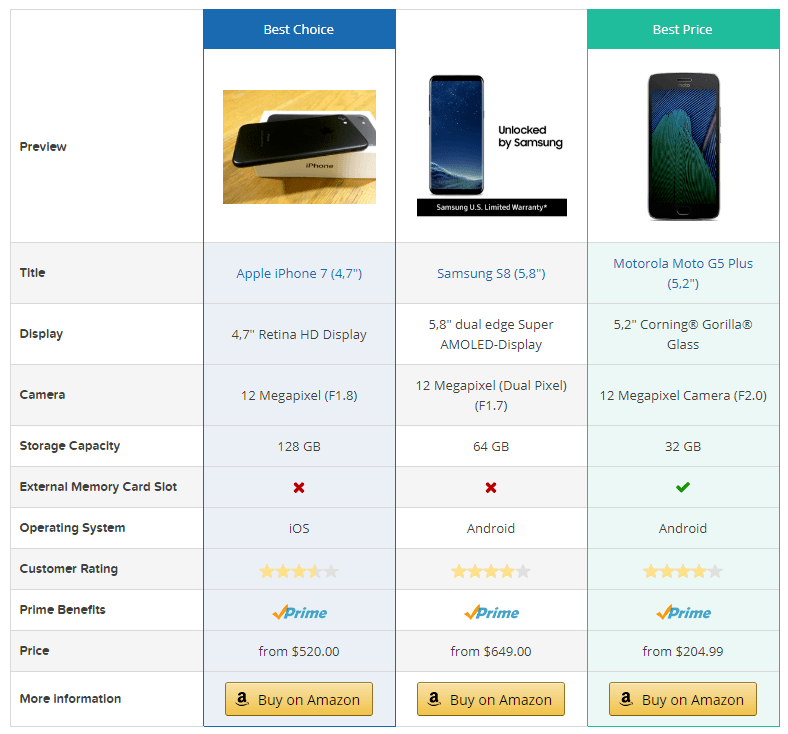Click the Moto G5 Plus preview image
This screenshot has width=788, height=734.
tap(683, 146)
